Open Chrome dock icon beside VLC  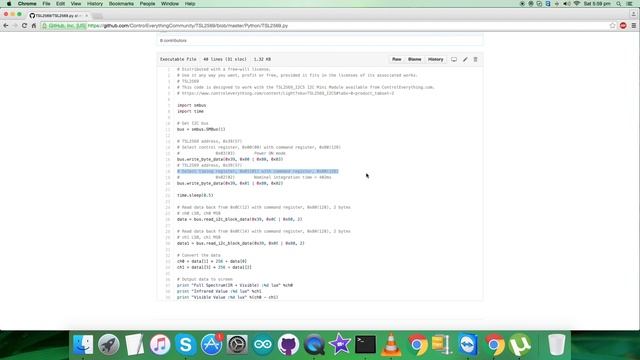pos(417,344)
